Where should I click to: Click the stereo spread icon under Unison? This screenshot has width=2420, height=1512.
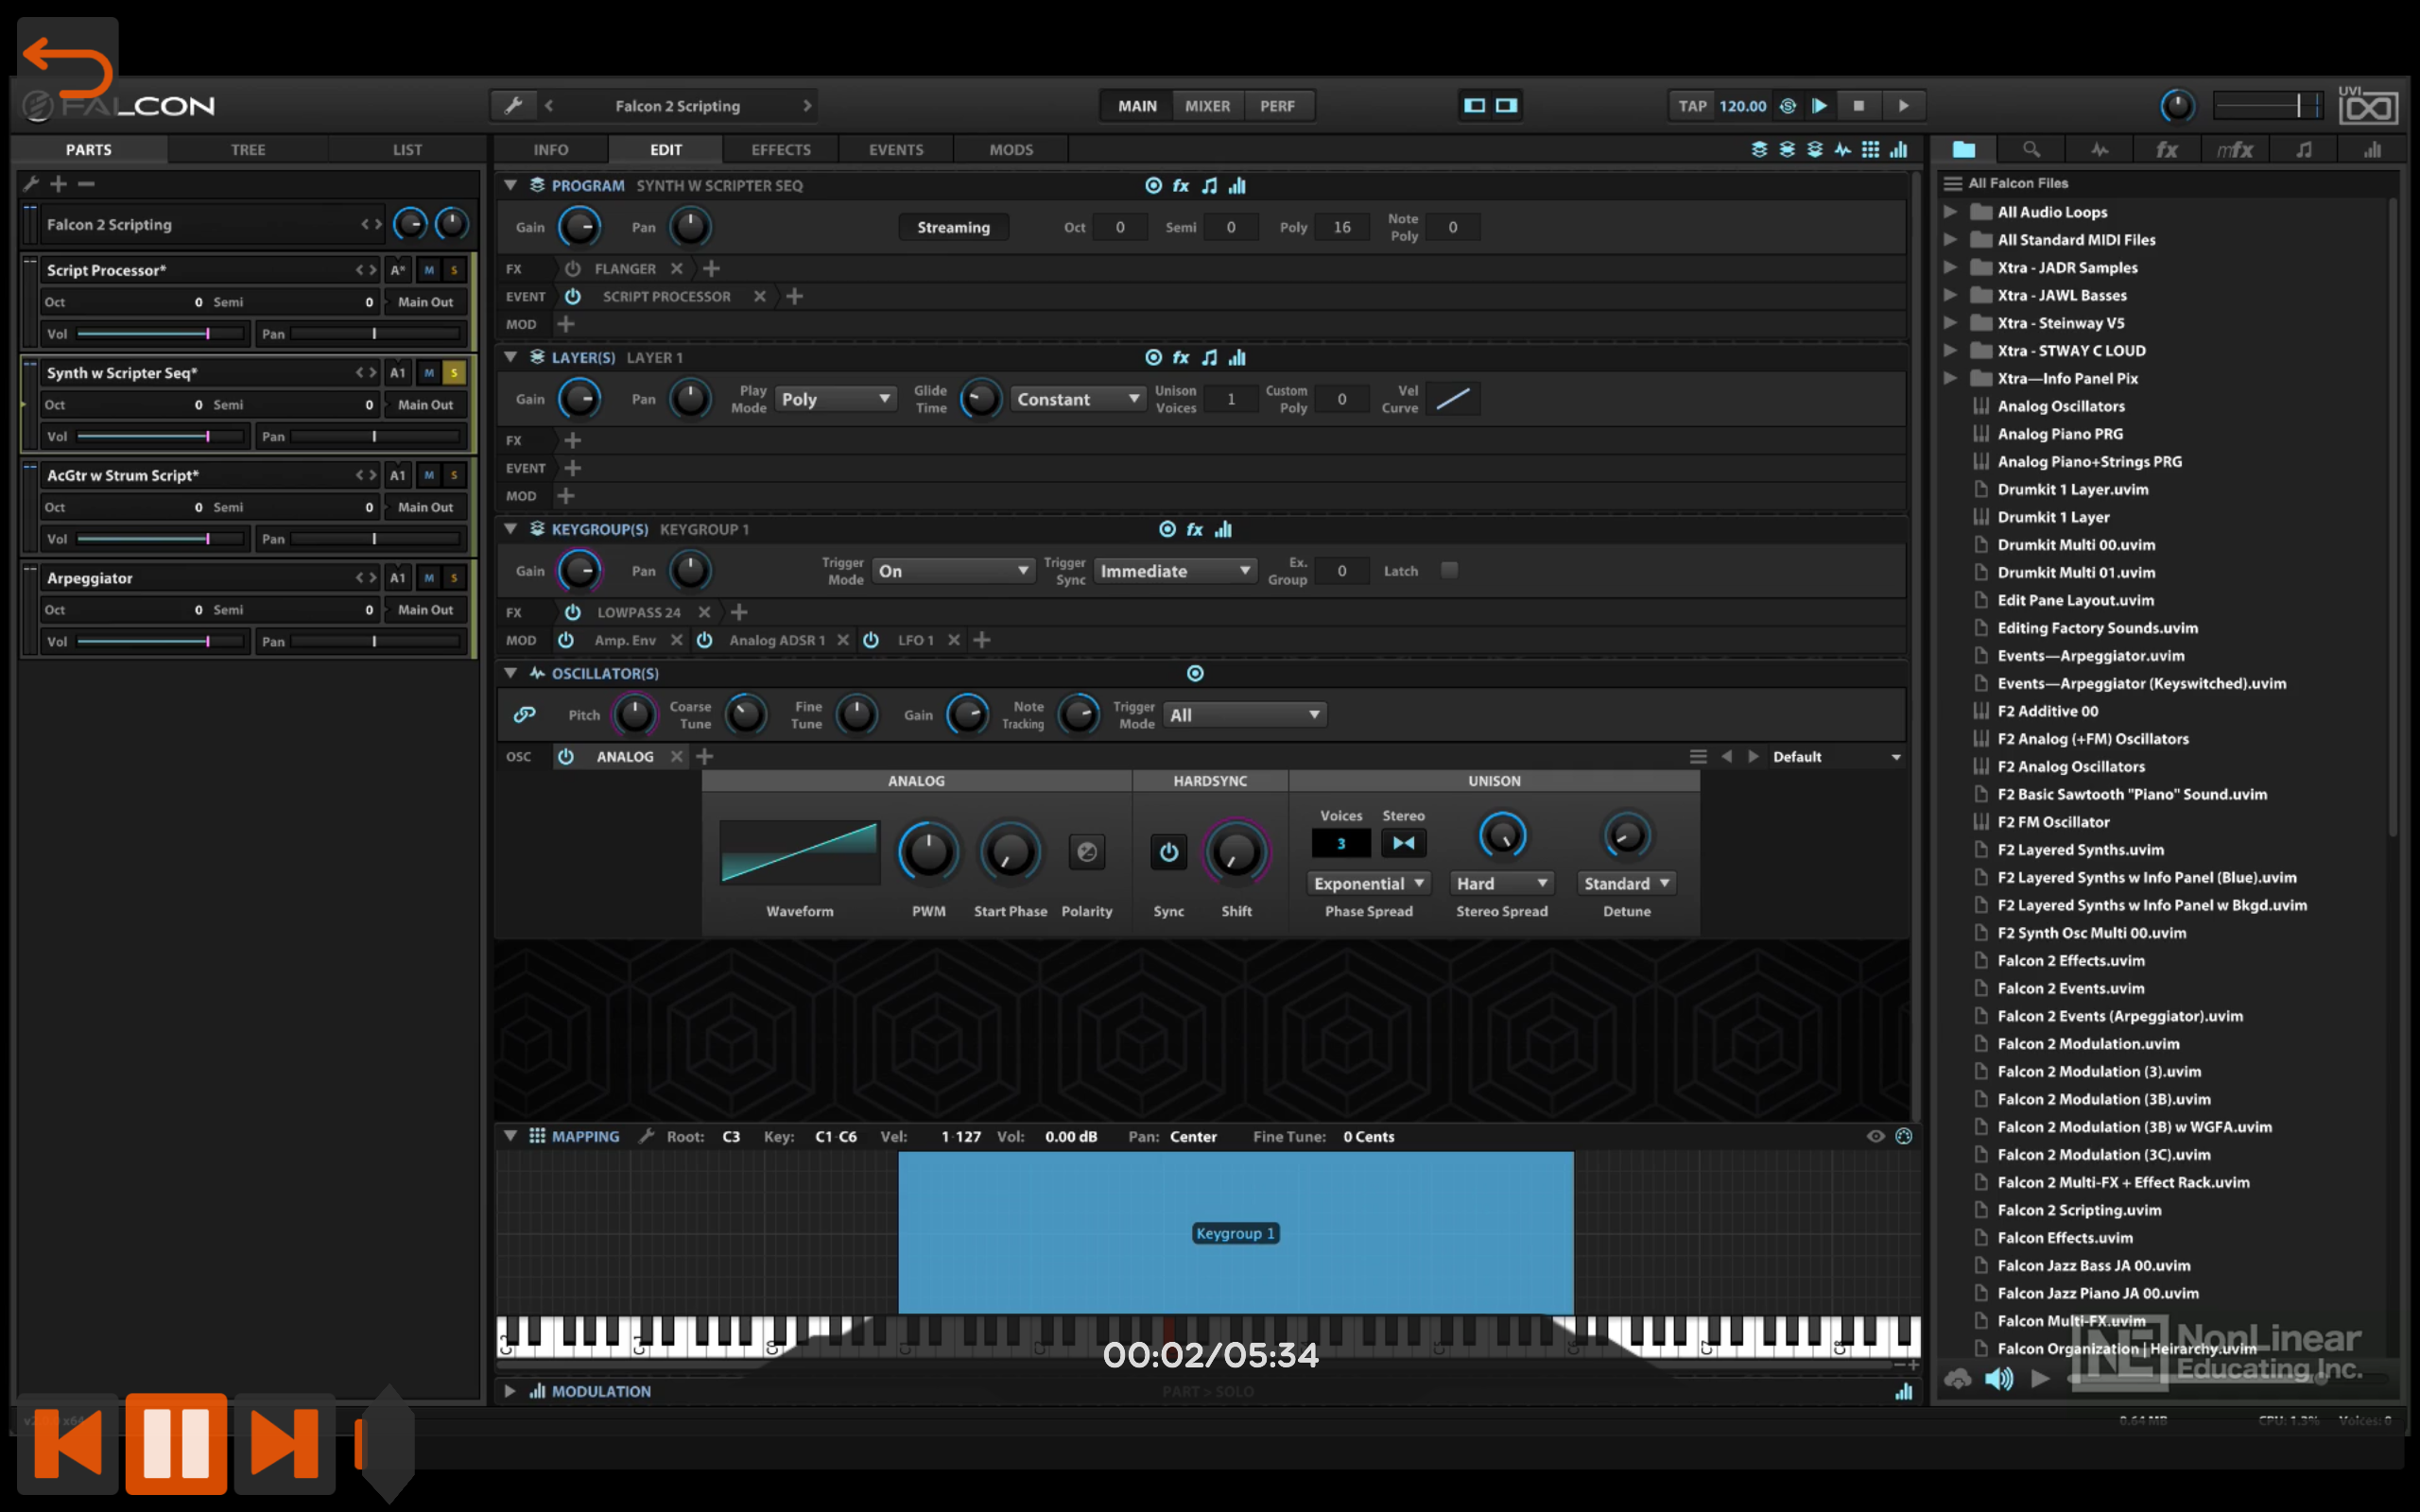pos(1403,843)
